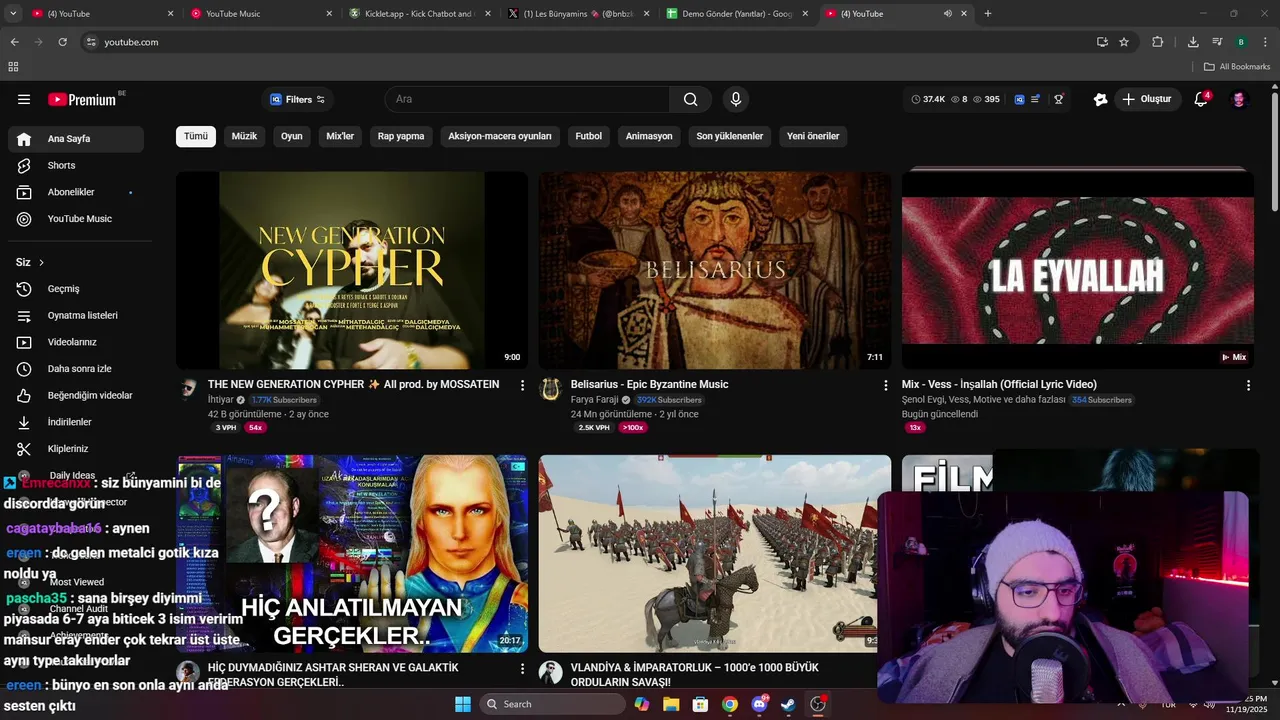Open the browser extensions puzzle icon
The height and width of the screenshot is (720, 1280).
[1158, 42]
